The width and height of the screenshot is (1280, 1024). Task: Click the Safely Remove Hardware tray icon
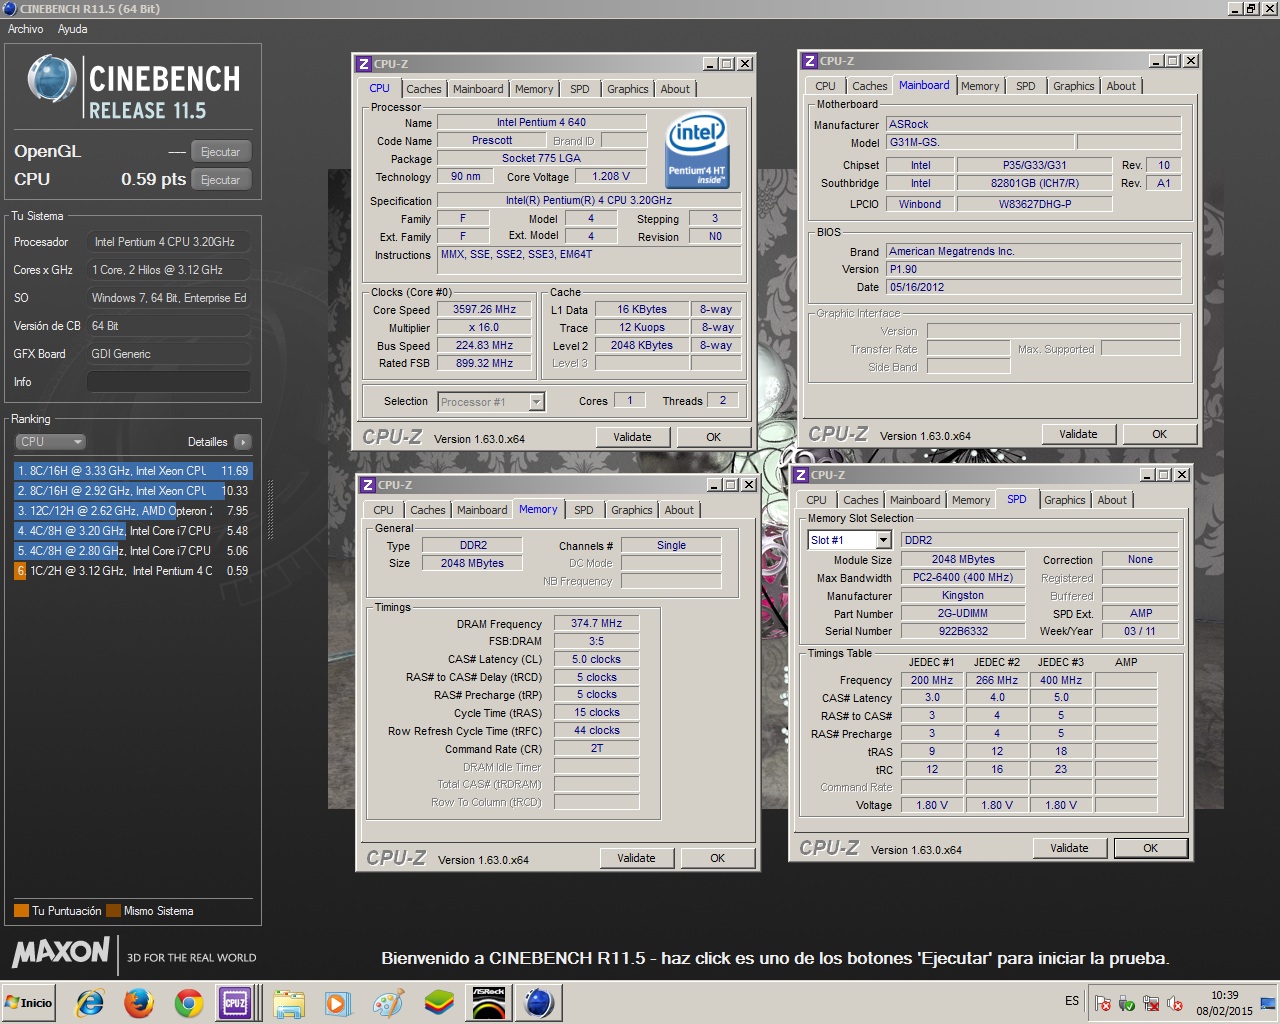1127,1003
